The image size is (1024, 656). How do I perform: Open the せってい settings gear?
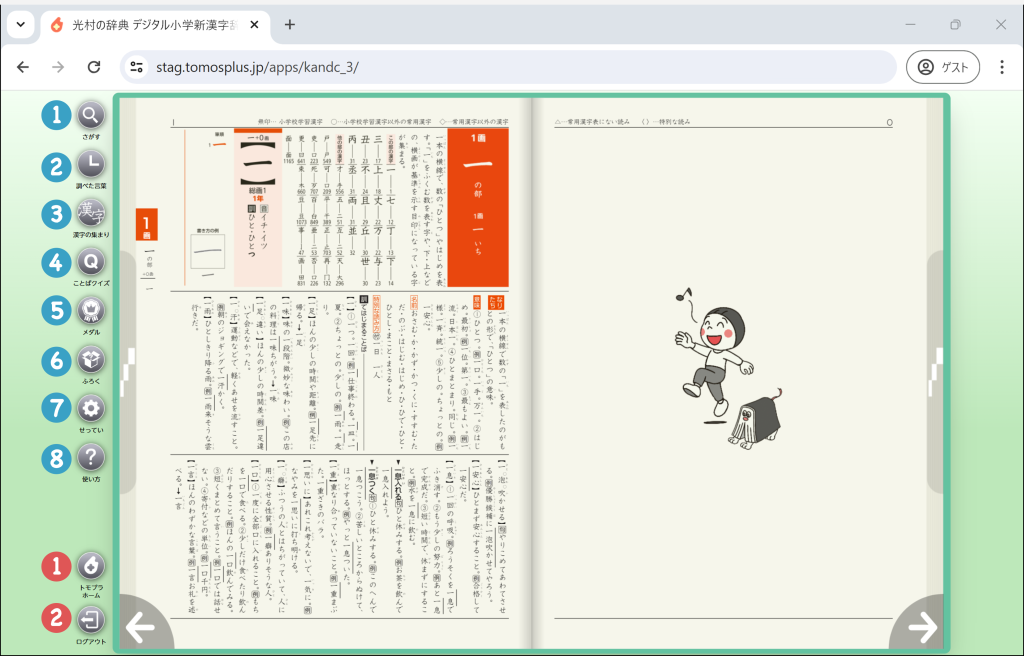(x=91, y=408)
